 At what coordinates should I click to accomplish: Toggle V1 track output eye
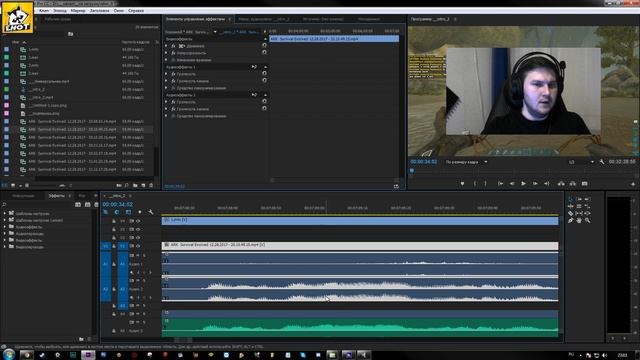(x=138, y=246)
